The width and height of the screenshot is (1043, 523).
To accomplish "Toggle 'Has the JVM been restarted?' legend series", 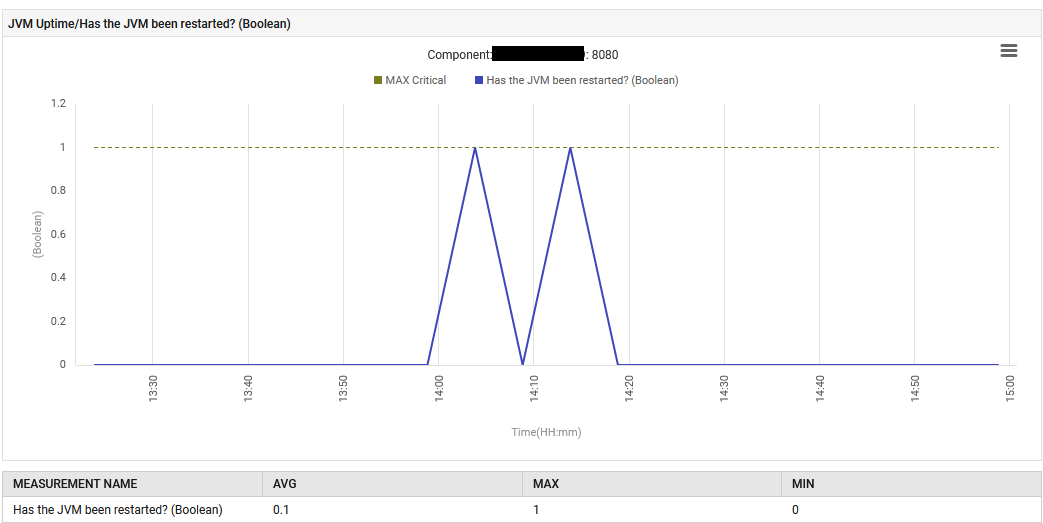I will 577,80.
